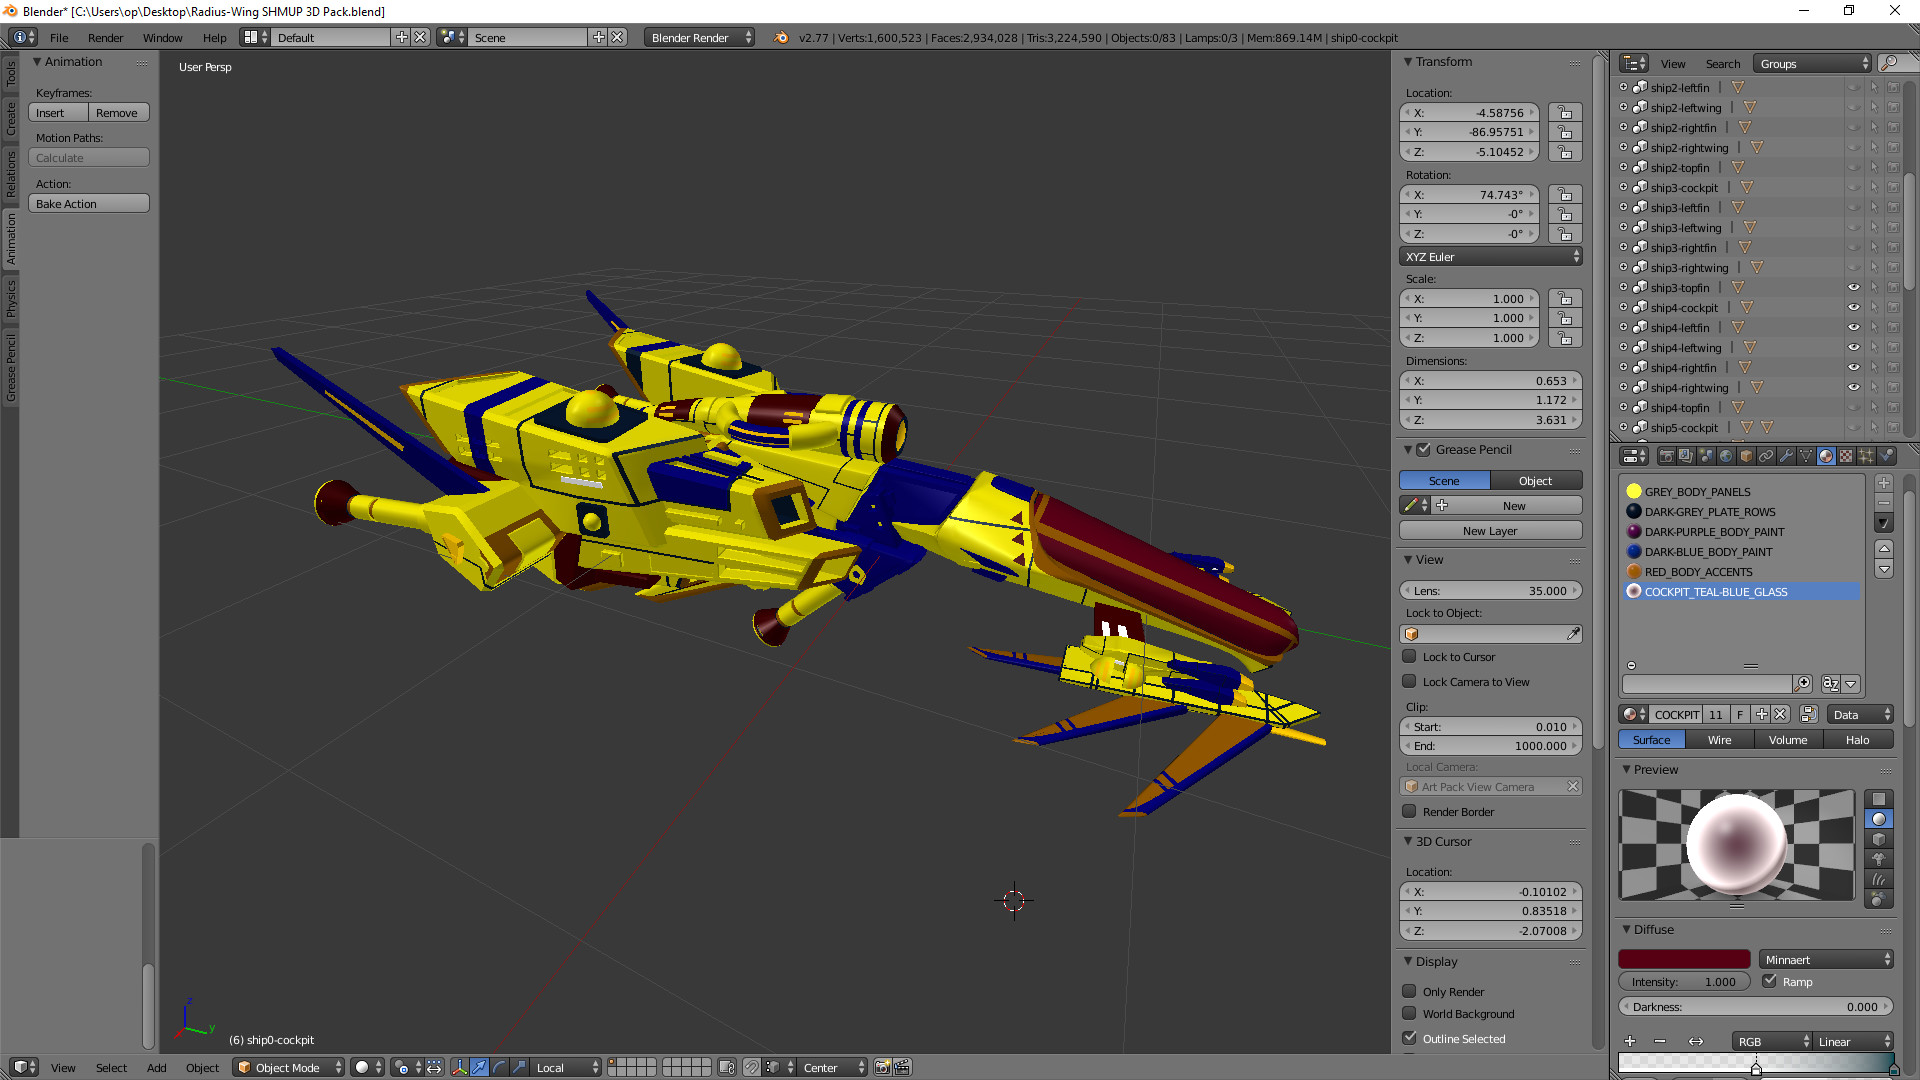The height and width of the screenshot is (1080, 1920).
Task: Enable the Only Render checkbox
Action: tap(1410, 991)
